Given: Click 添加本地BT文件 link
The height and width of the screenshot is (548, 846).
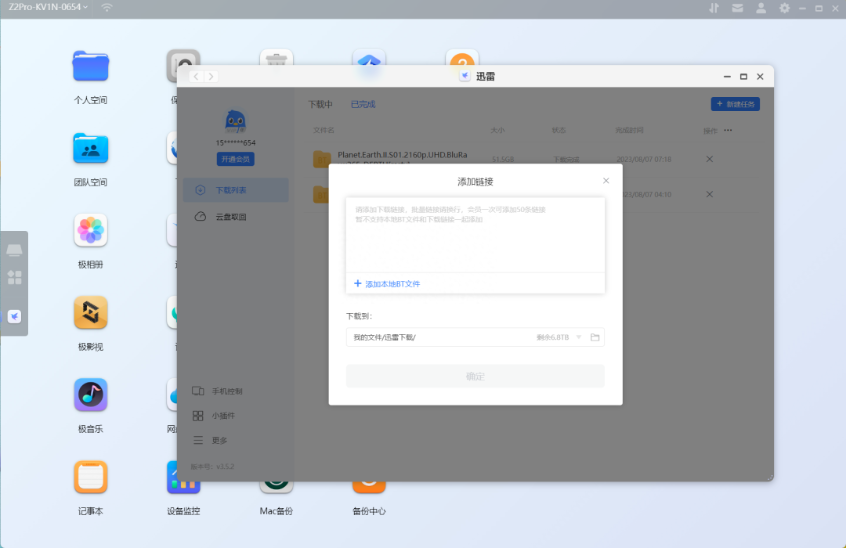Looking at the screenshot, I should point(387,284).
